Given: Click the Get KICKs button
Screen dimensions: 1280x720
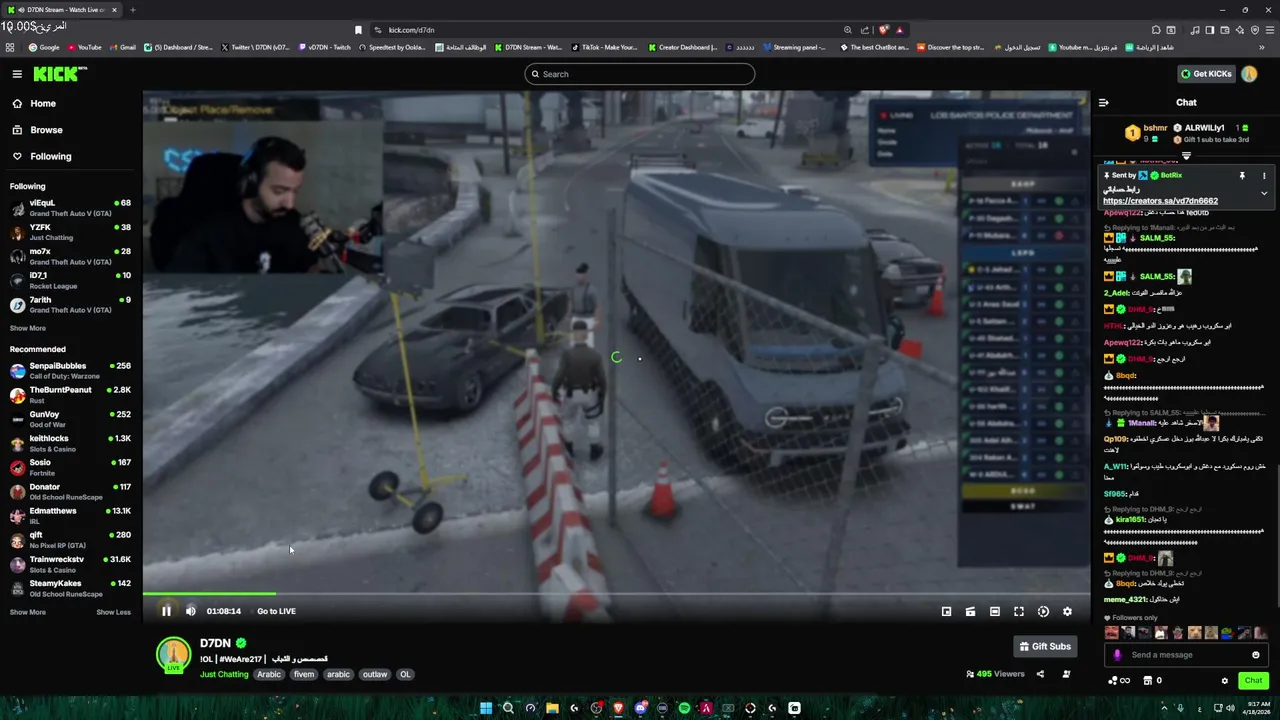Looking at the screenshot, I should click(1205, 74).
